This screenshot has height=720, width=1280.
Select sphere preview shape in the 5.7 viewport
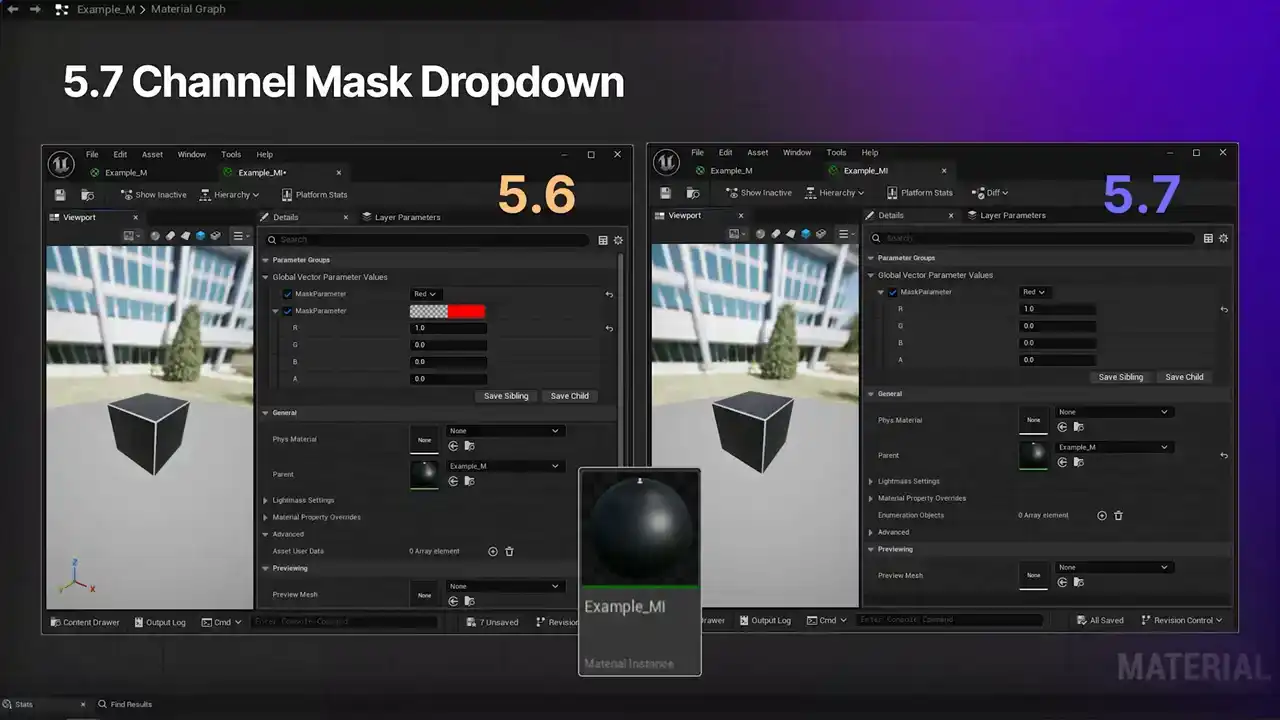click(x=760, y=234)
